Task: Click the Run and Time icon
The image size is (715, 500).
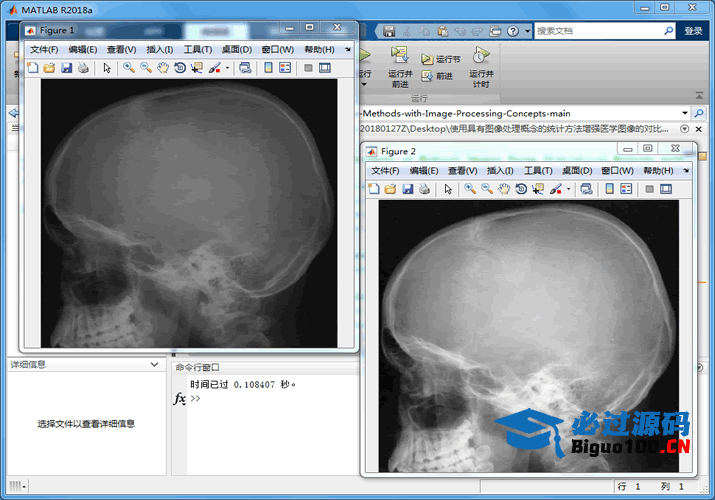Action: coord(481,64)
